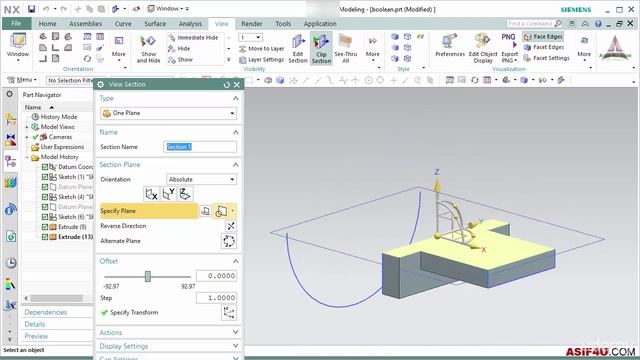Collapse the Type section
The width and height of the screenshot is (640, 360).
[236, 98]
